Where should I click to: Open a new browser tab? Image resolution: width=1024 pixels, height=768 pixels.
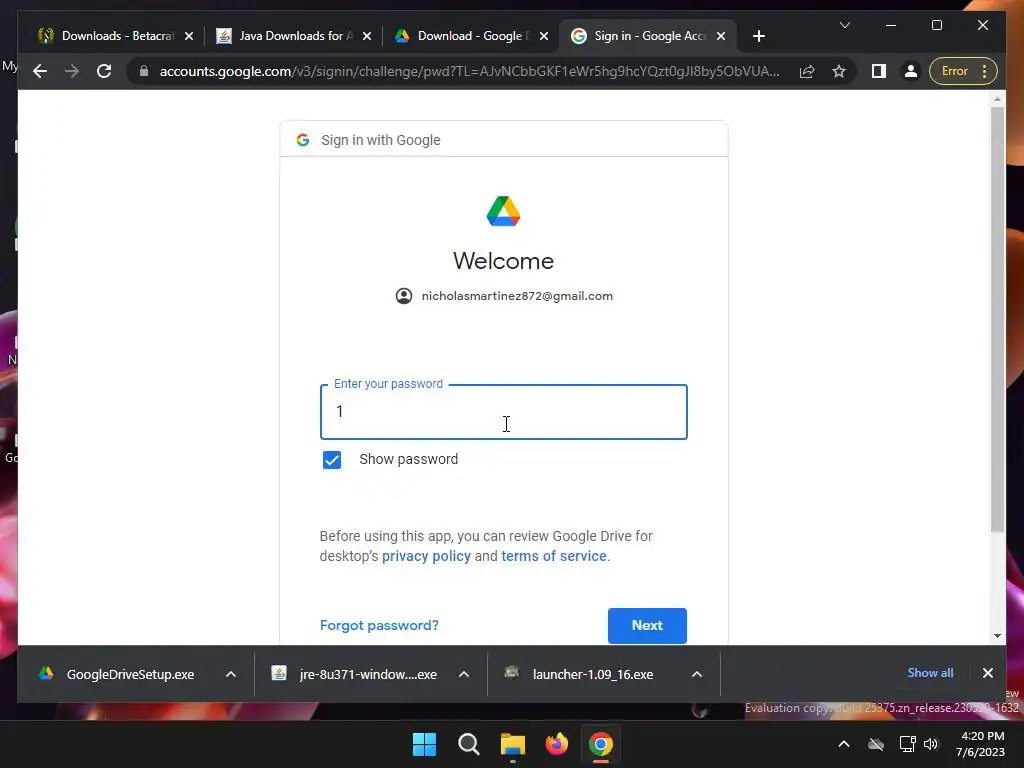tap(758, 36)
